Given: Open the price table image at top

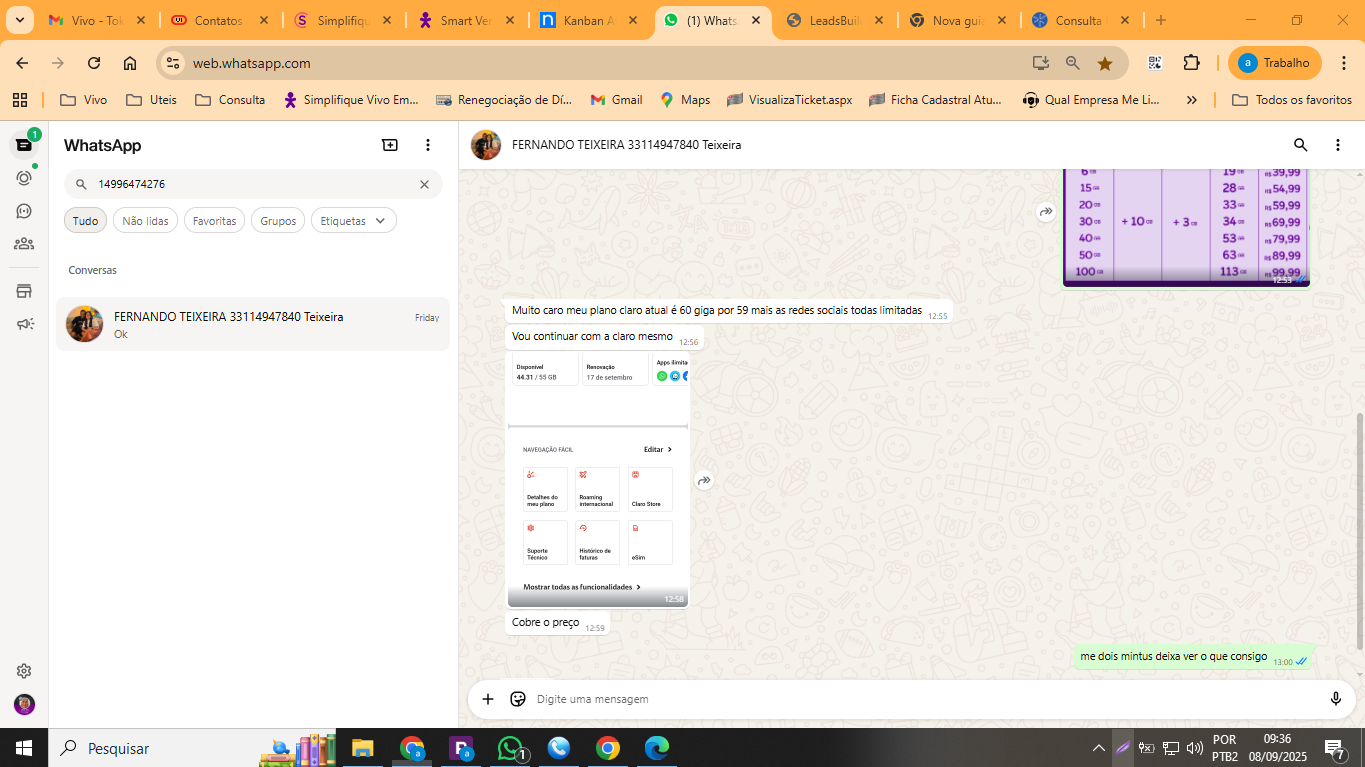Looking at the screenshot, I should coord(1186,227).
